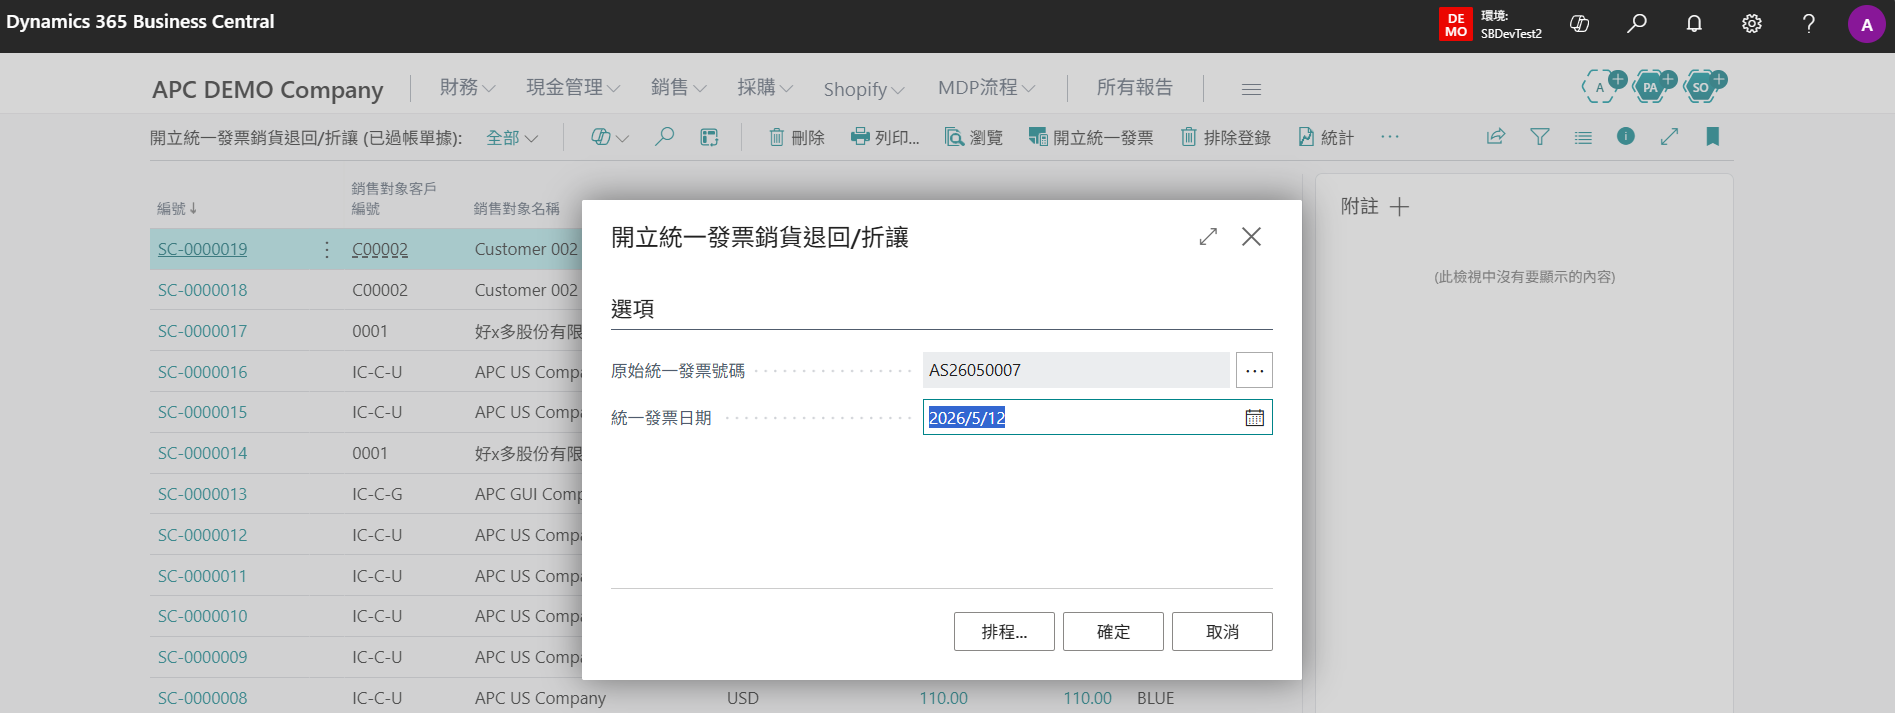This screenshot has height=713, width=1895.
Task: Click the 列印 toolbar action
Action: (885, 137)
